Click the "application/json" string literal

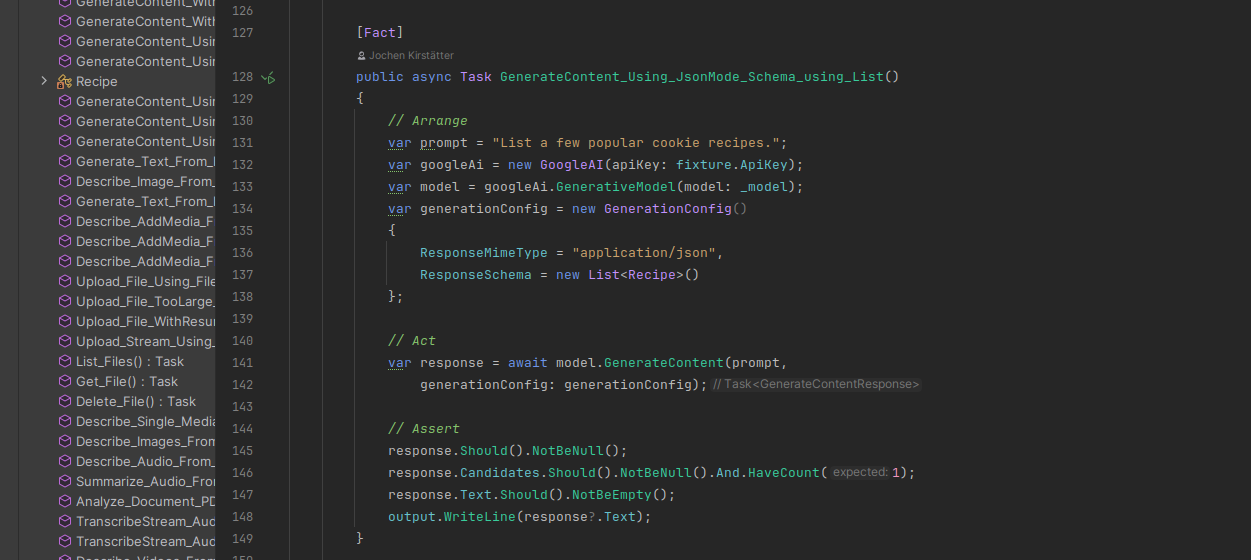point(644,253)
